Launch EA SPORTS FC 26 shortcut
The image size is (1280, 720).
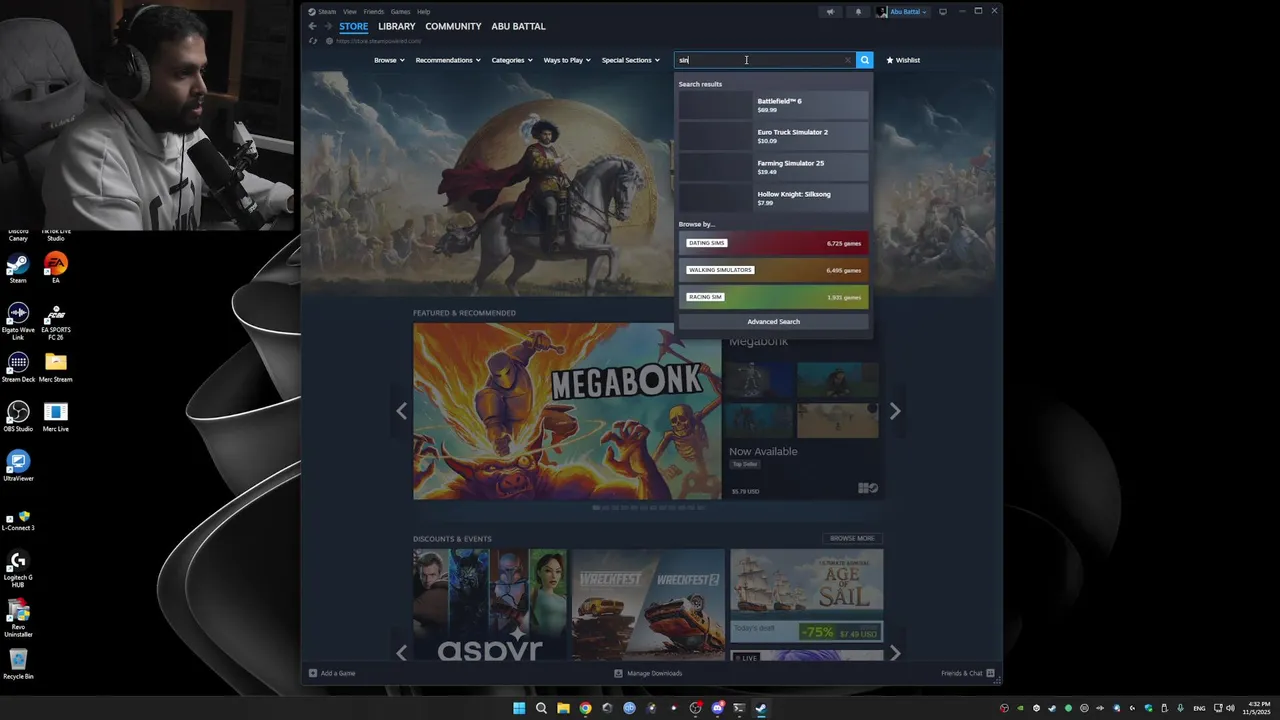point(56,321)
